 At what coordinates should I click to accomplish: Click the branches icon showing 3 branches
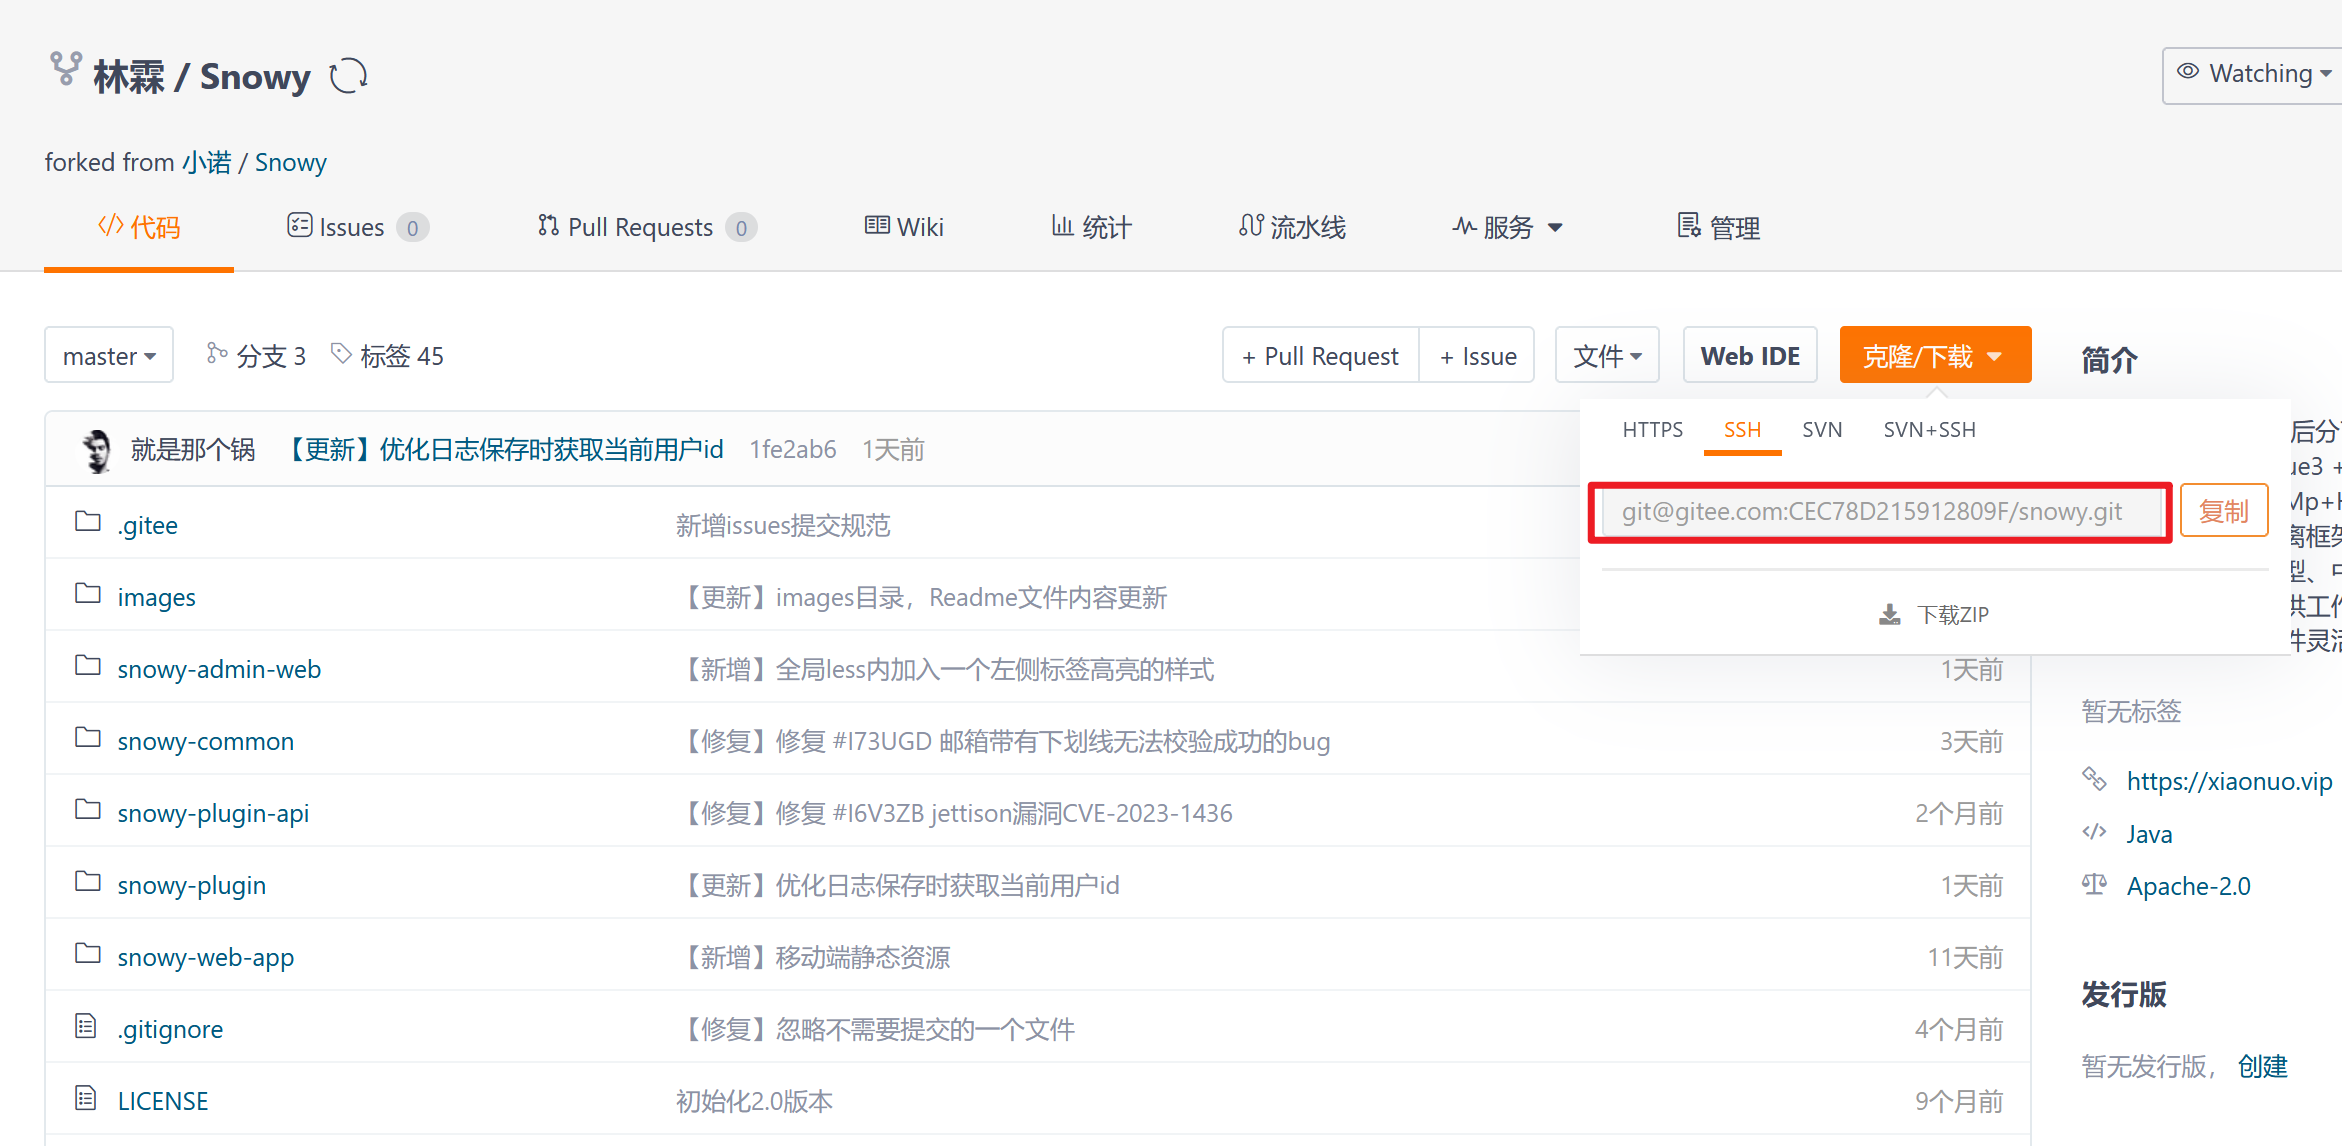click(x=216, y=354)
